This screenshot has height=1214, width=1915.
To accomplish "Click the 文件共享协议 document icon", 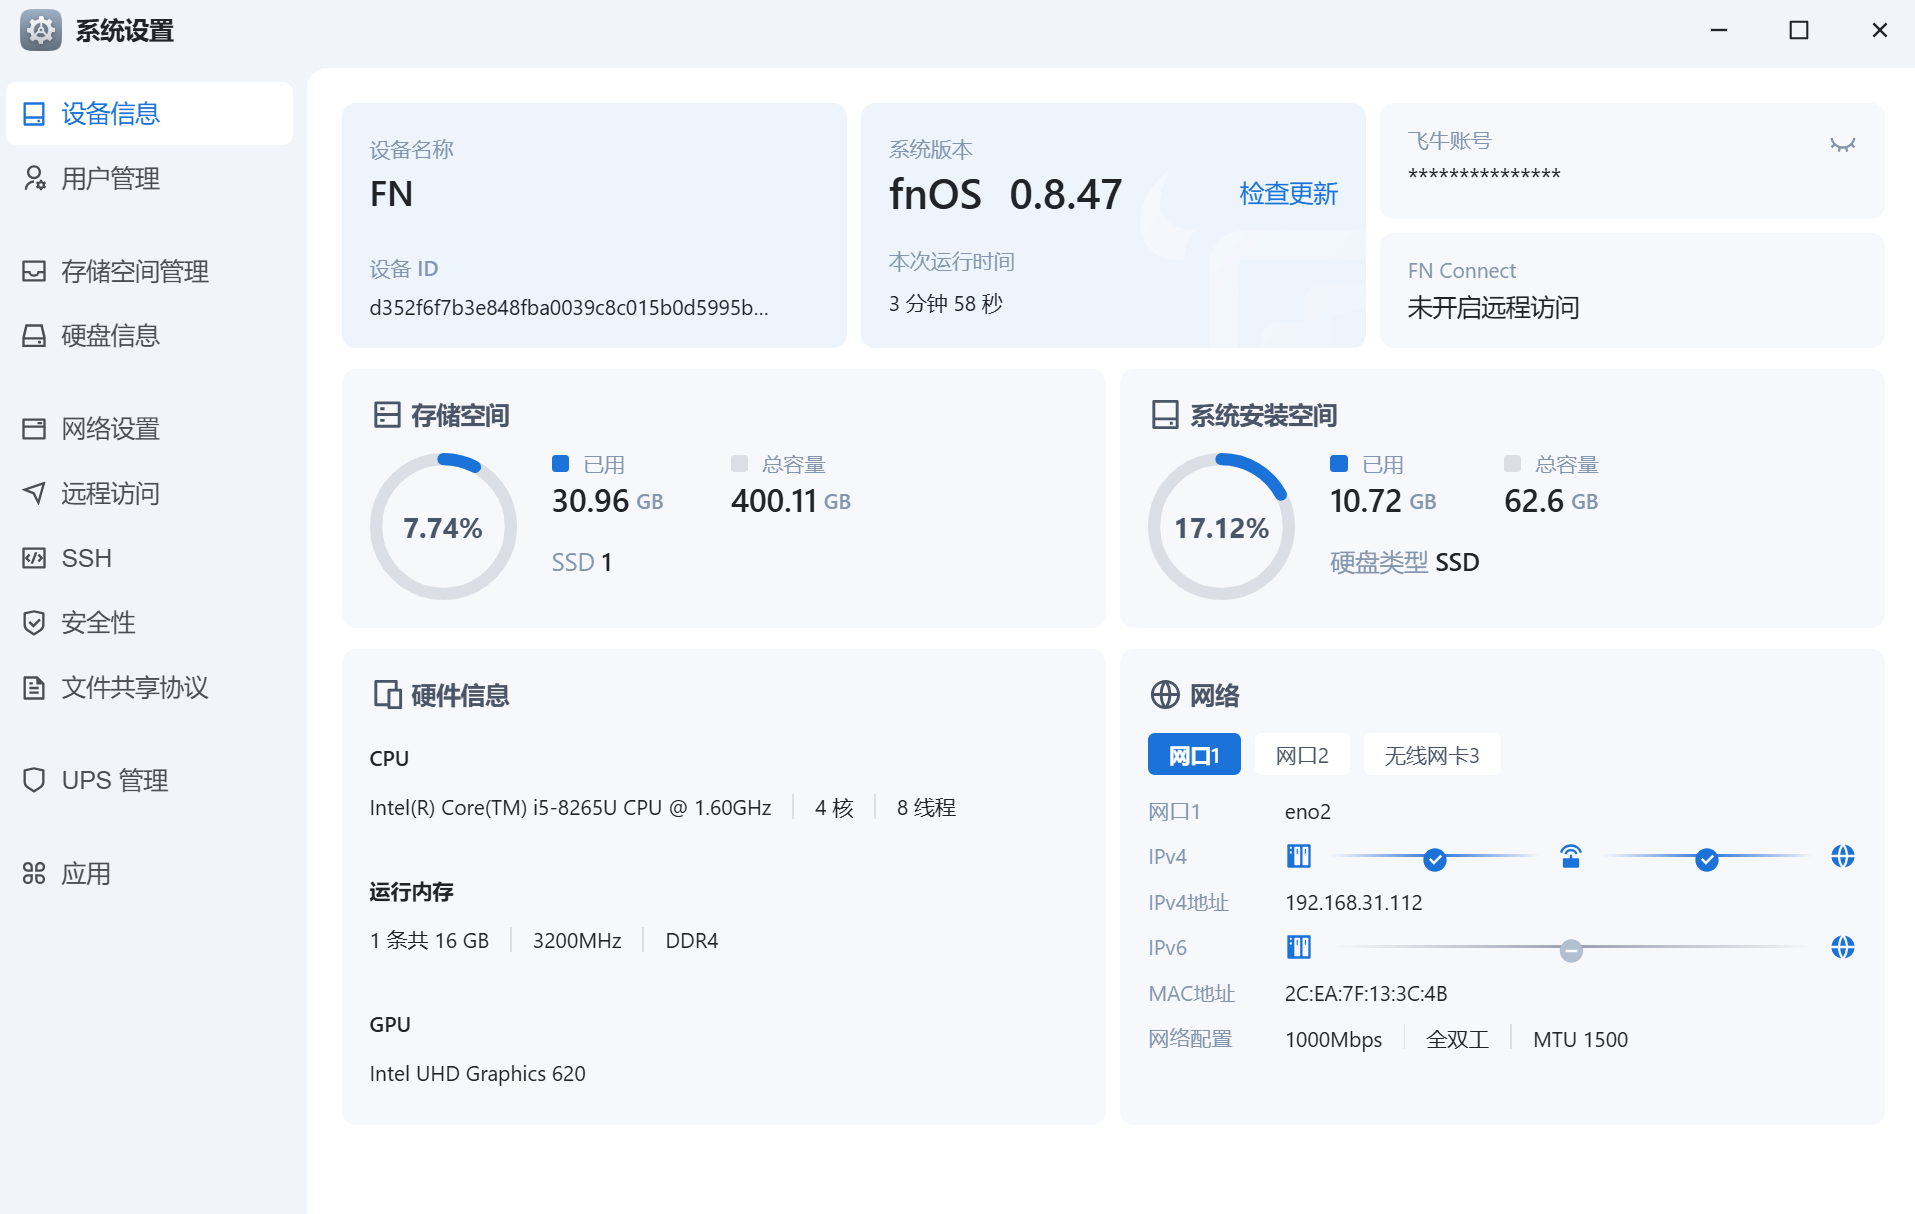I will click(34, 688).
